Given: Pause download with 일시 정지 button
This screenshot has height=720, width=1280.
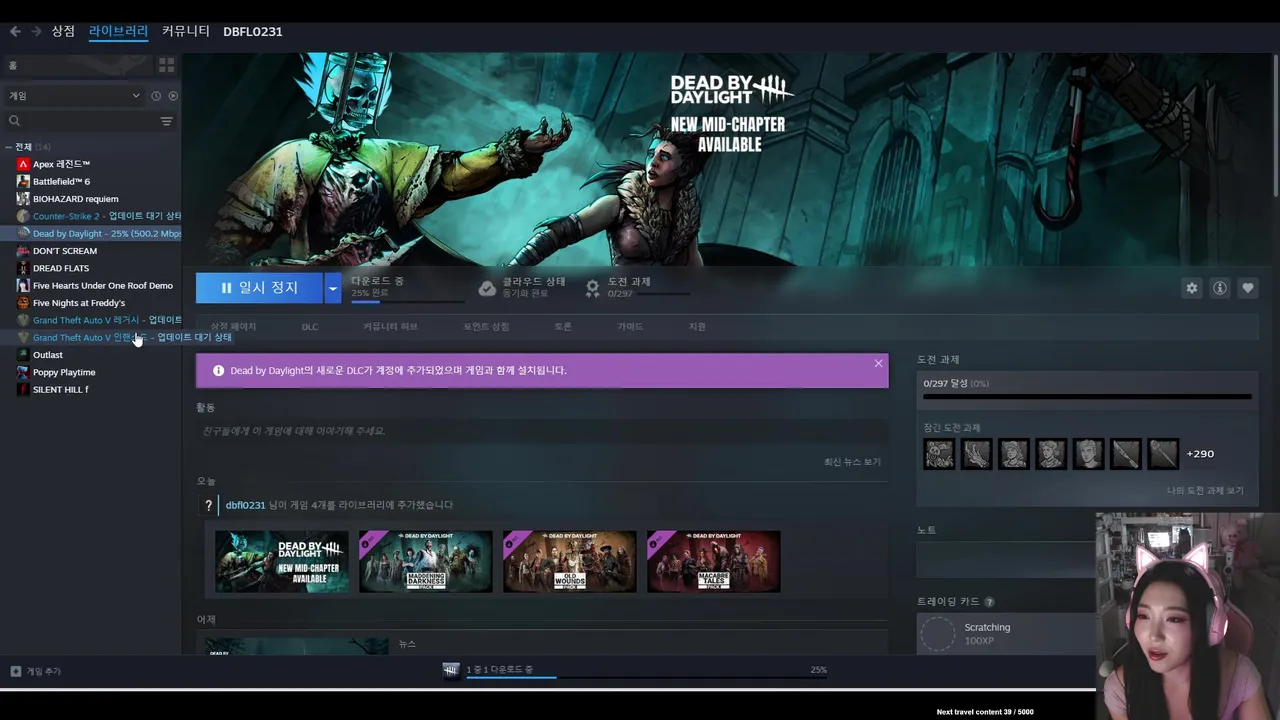Looking at the screenshot, I should pyautogui.click(x=259, y=288).
